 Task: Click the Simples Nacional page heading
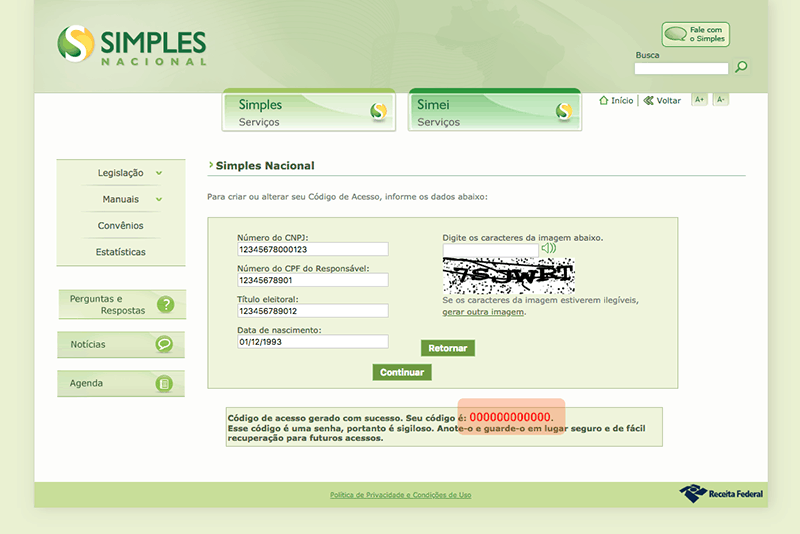(x=265, y=166)
